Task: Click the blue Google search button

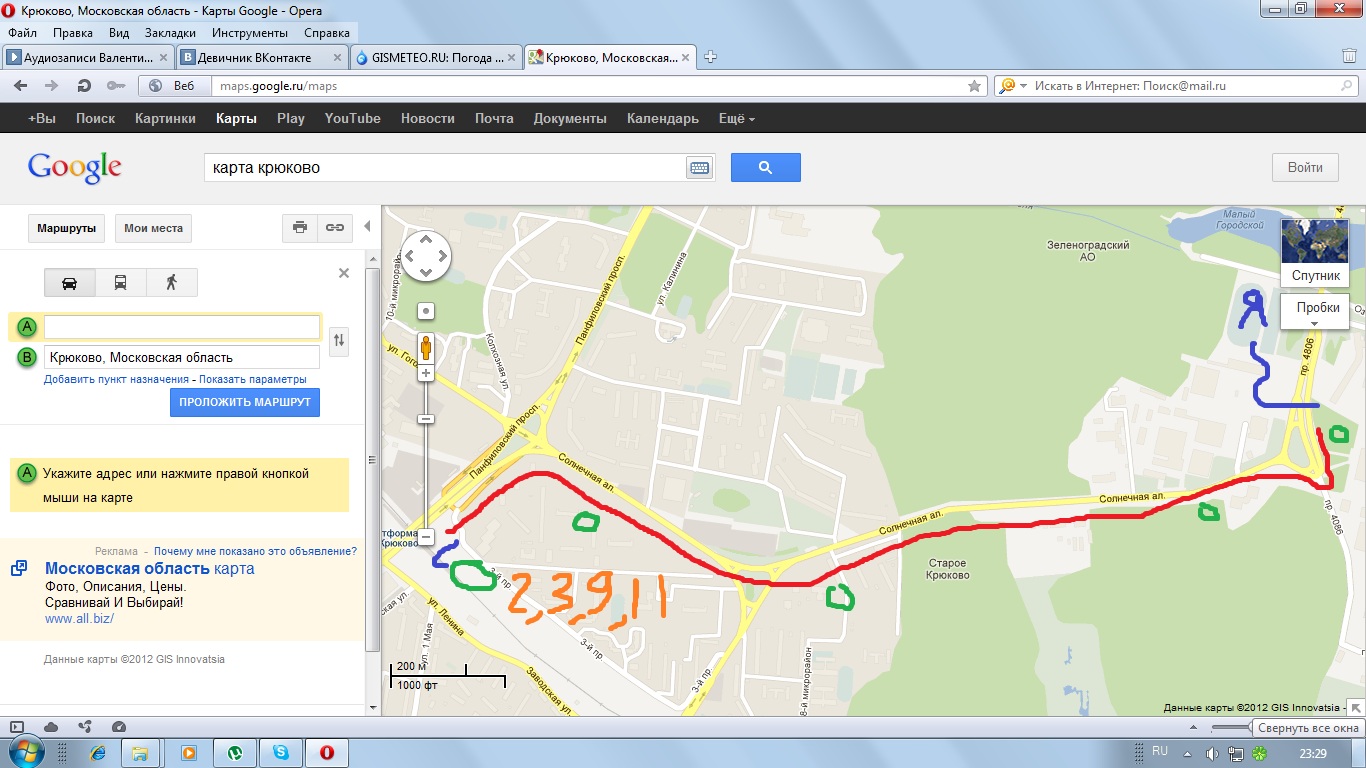Action: click(766, 167)
